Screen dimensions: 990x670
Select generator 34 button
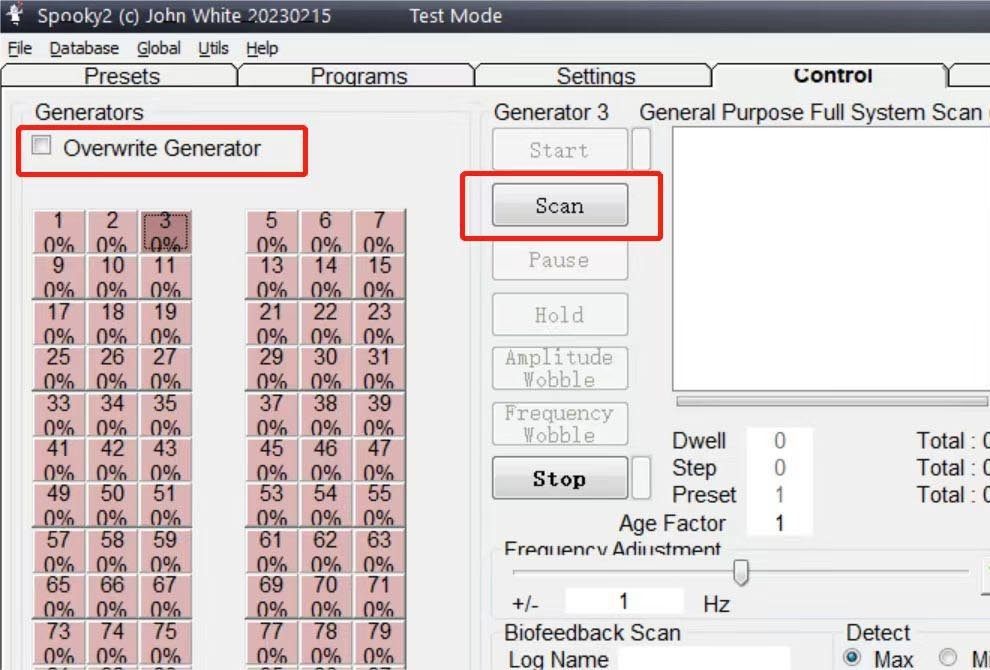pos(112,414)
